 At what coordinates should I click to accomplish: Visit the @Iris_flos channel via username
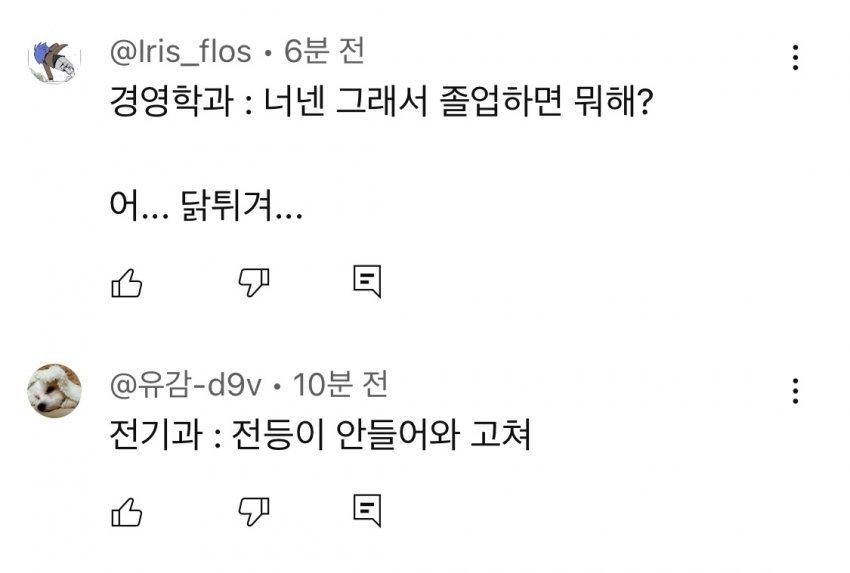(x=180, y=51)
